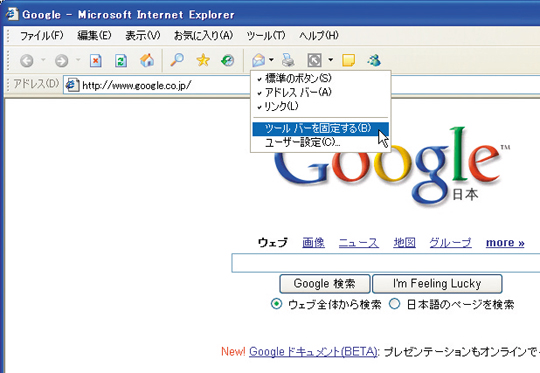Image resolution: width=540 pixels, height=373 pixels.
Task: Expand the Mail icon dropdown arrow
Action: 271,60
